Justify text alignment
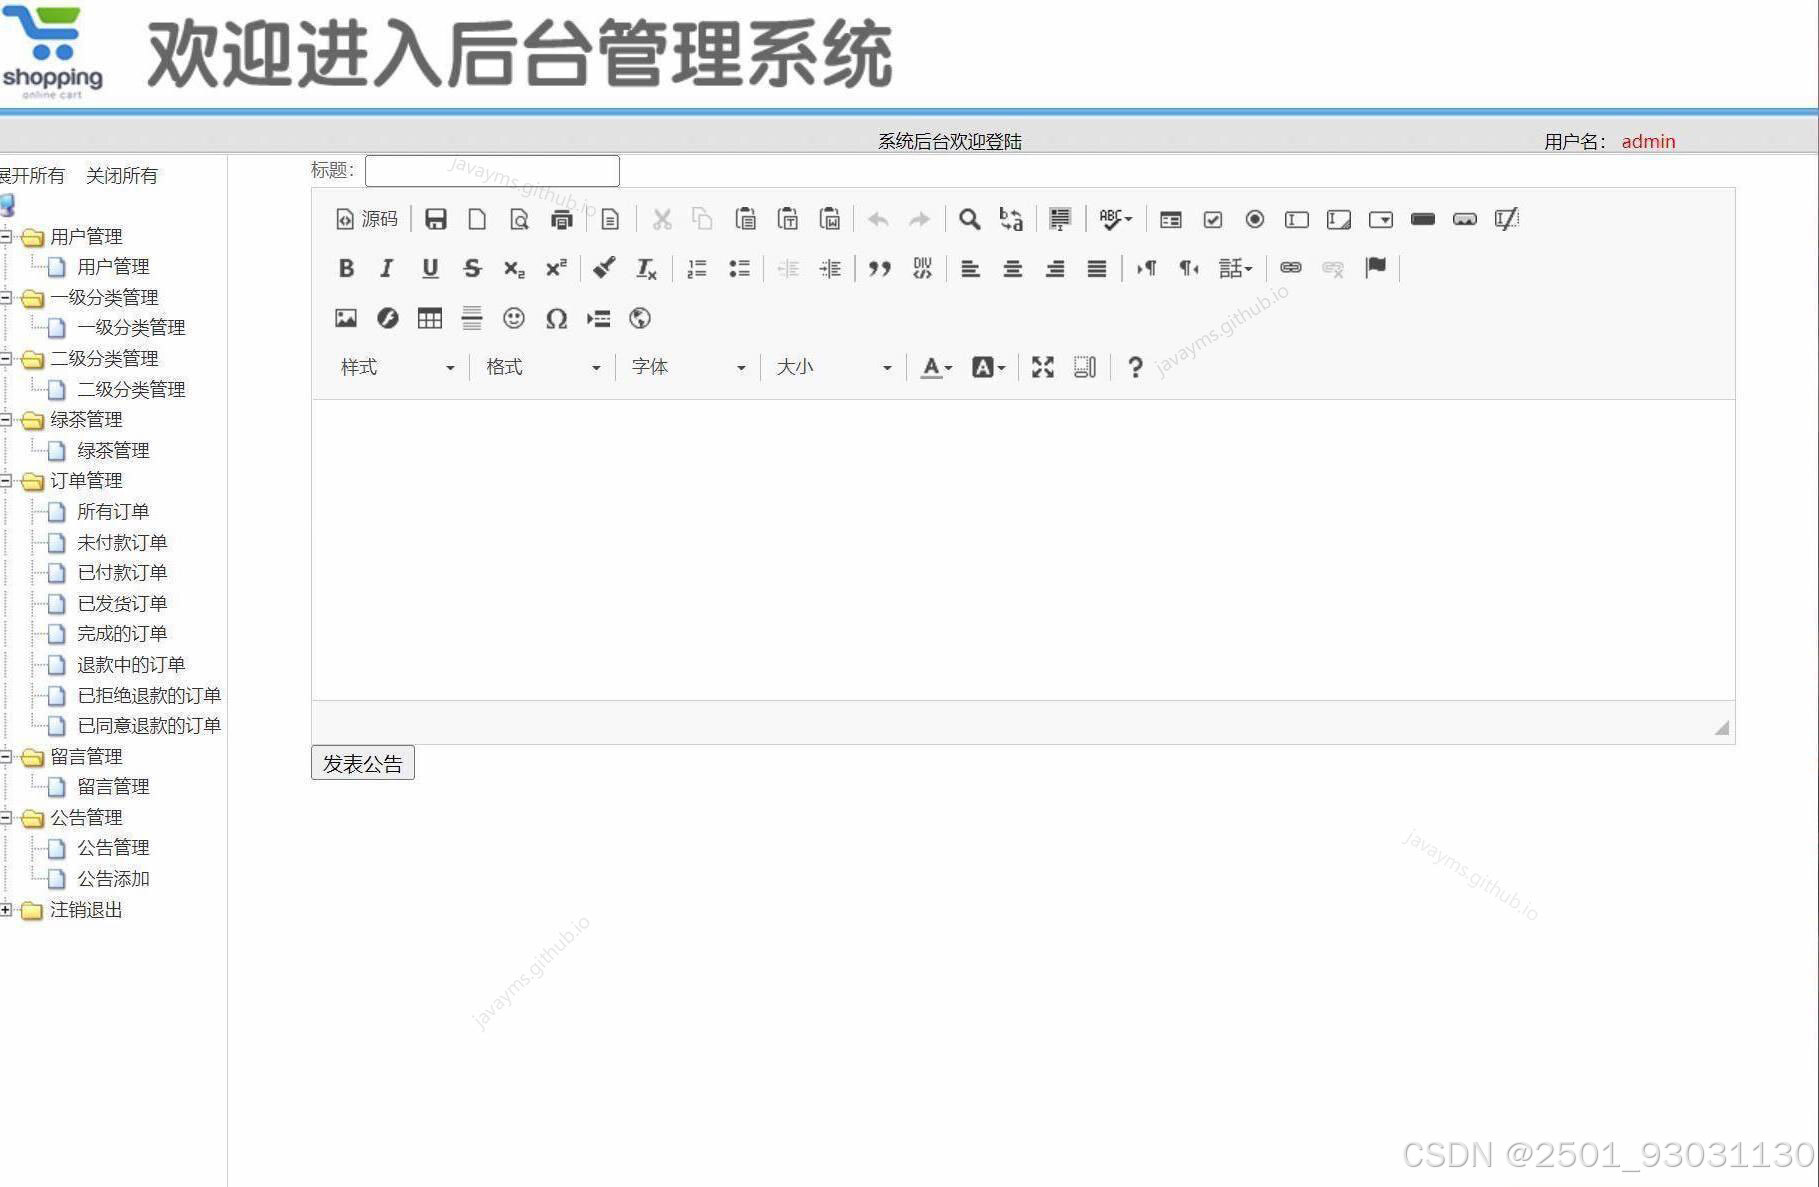1819x1187 pixels. (1097, 268)
